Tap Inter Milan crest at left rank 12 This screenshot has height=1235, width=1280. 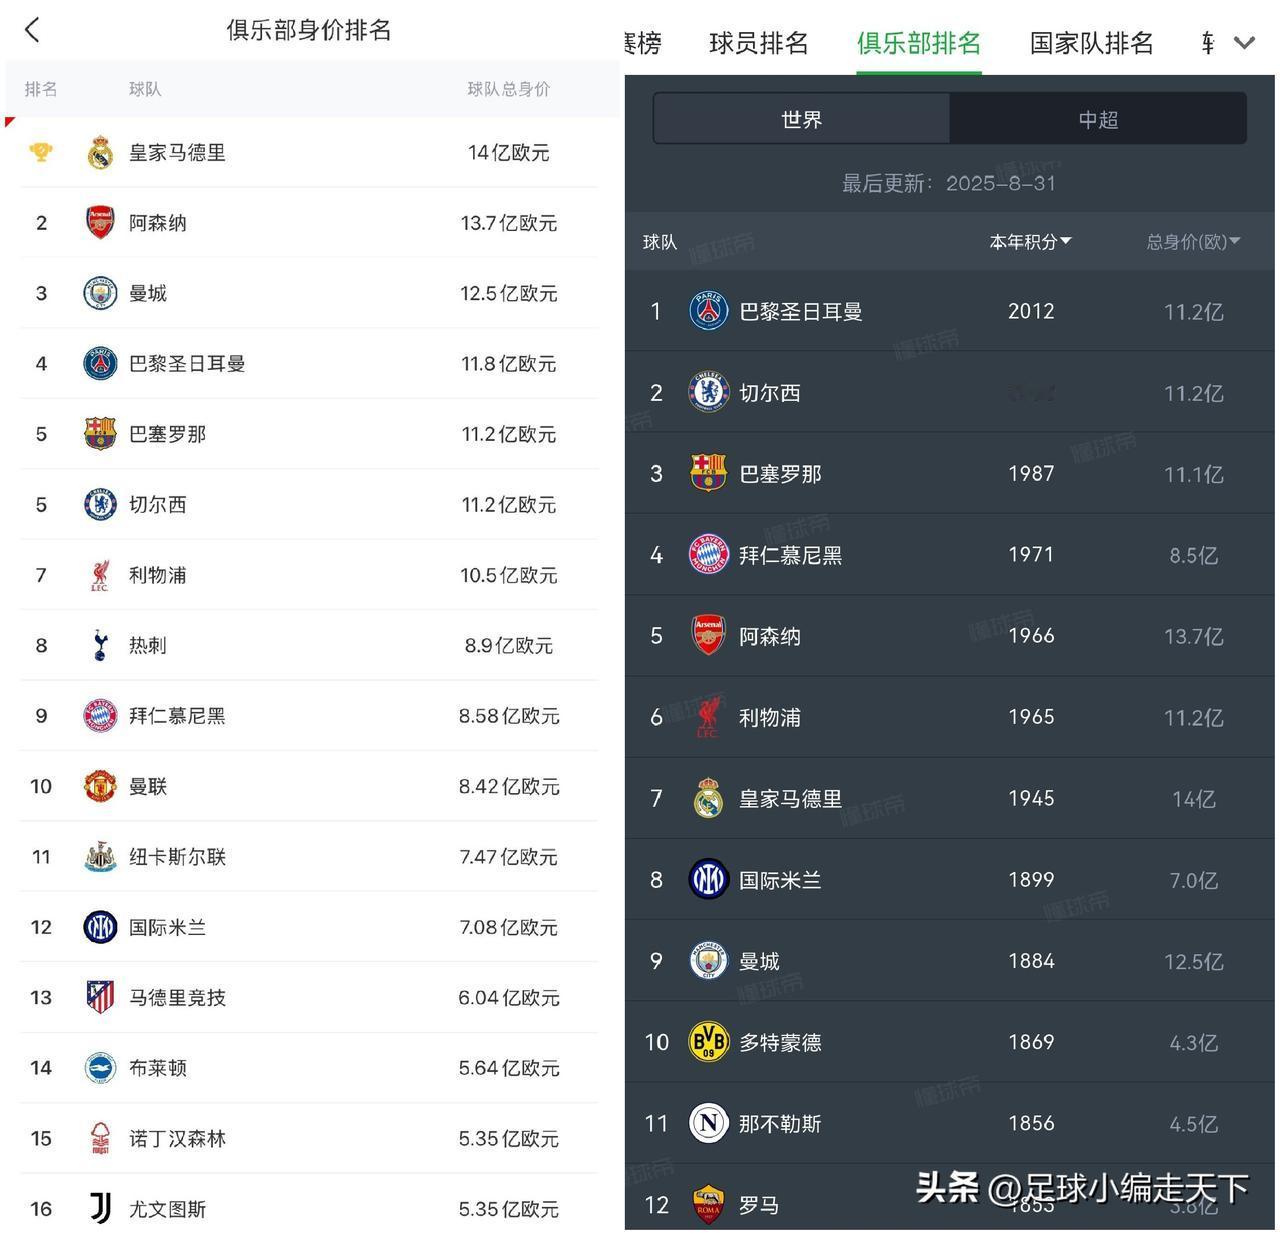click(x=100, y=927)
